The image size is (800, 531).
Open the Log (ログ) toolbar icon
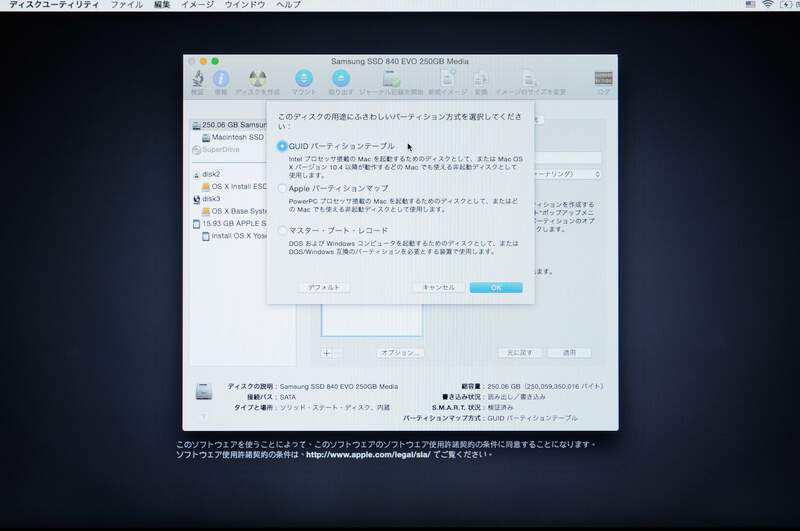pos(604,78)
